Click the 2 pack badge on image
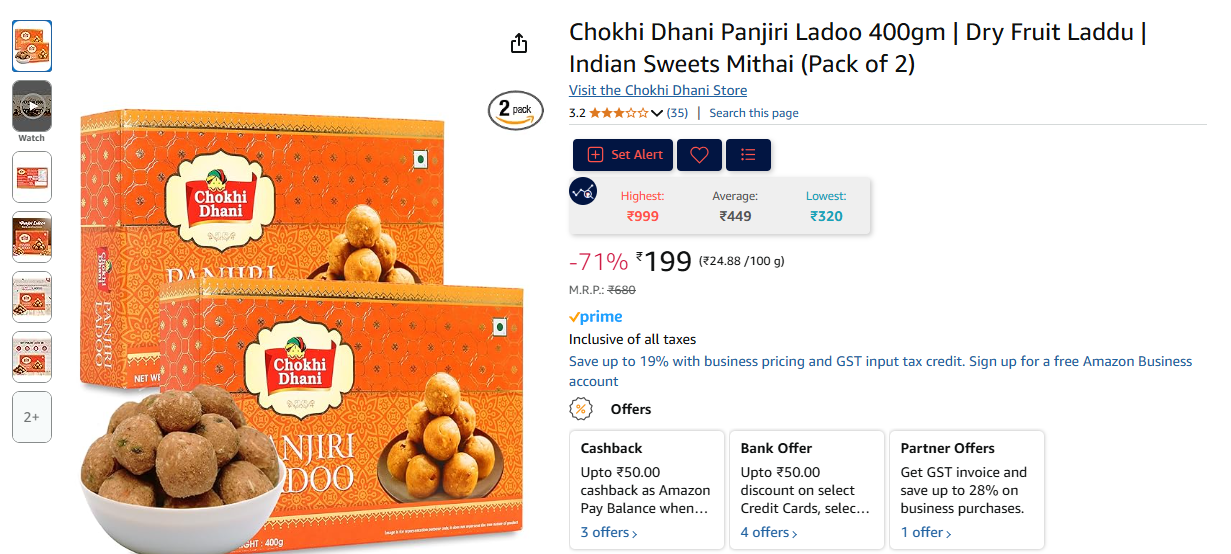This screenshot has height=554, width=1231. tap(515, 110)
